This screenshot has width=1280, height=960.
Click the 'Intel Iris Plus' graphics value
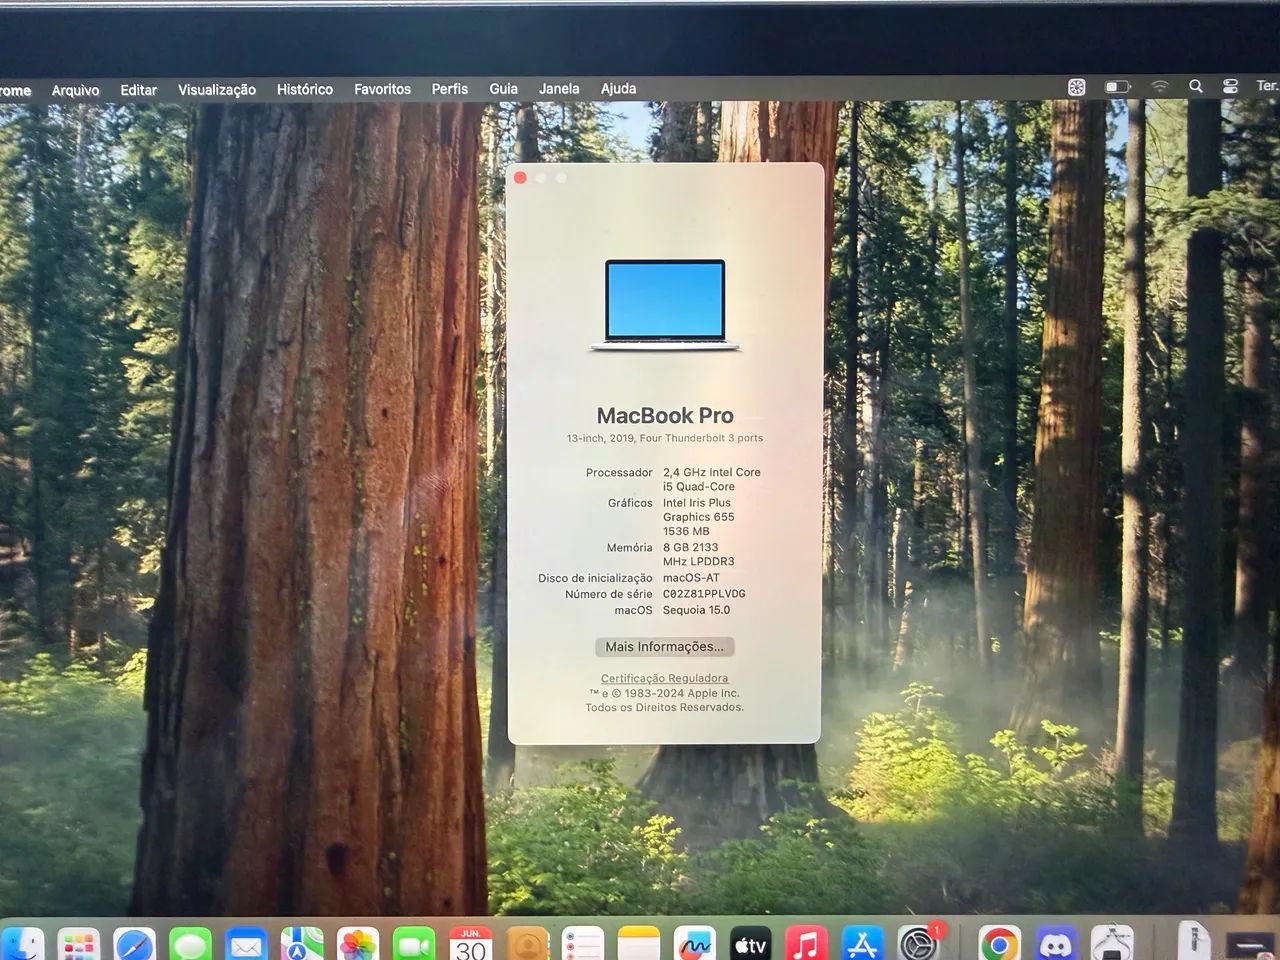click(697, 503)
